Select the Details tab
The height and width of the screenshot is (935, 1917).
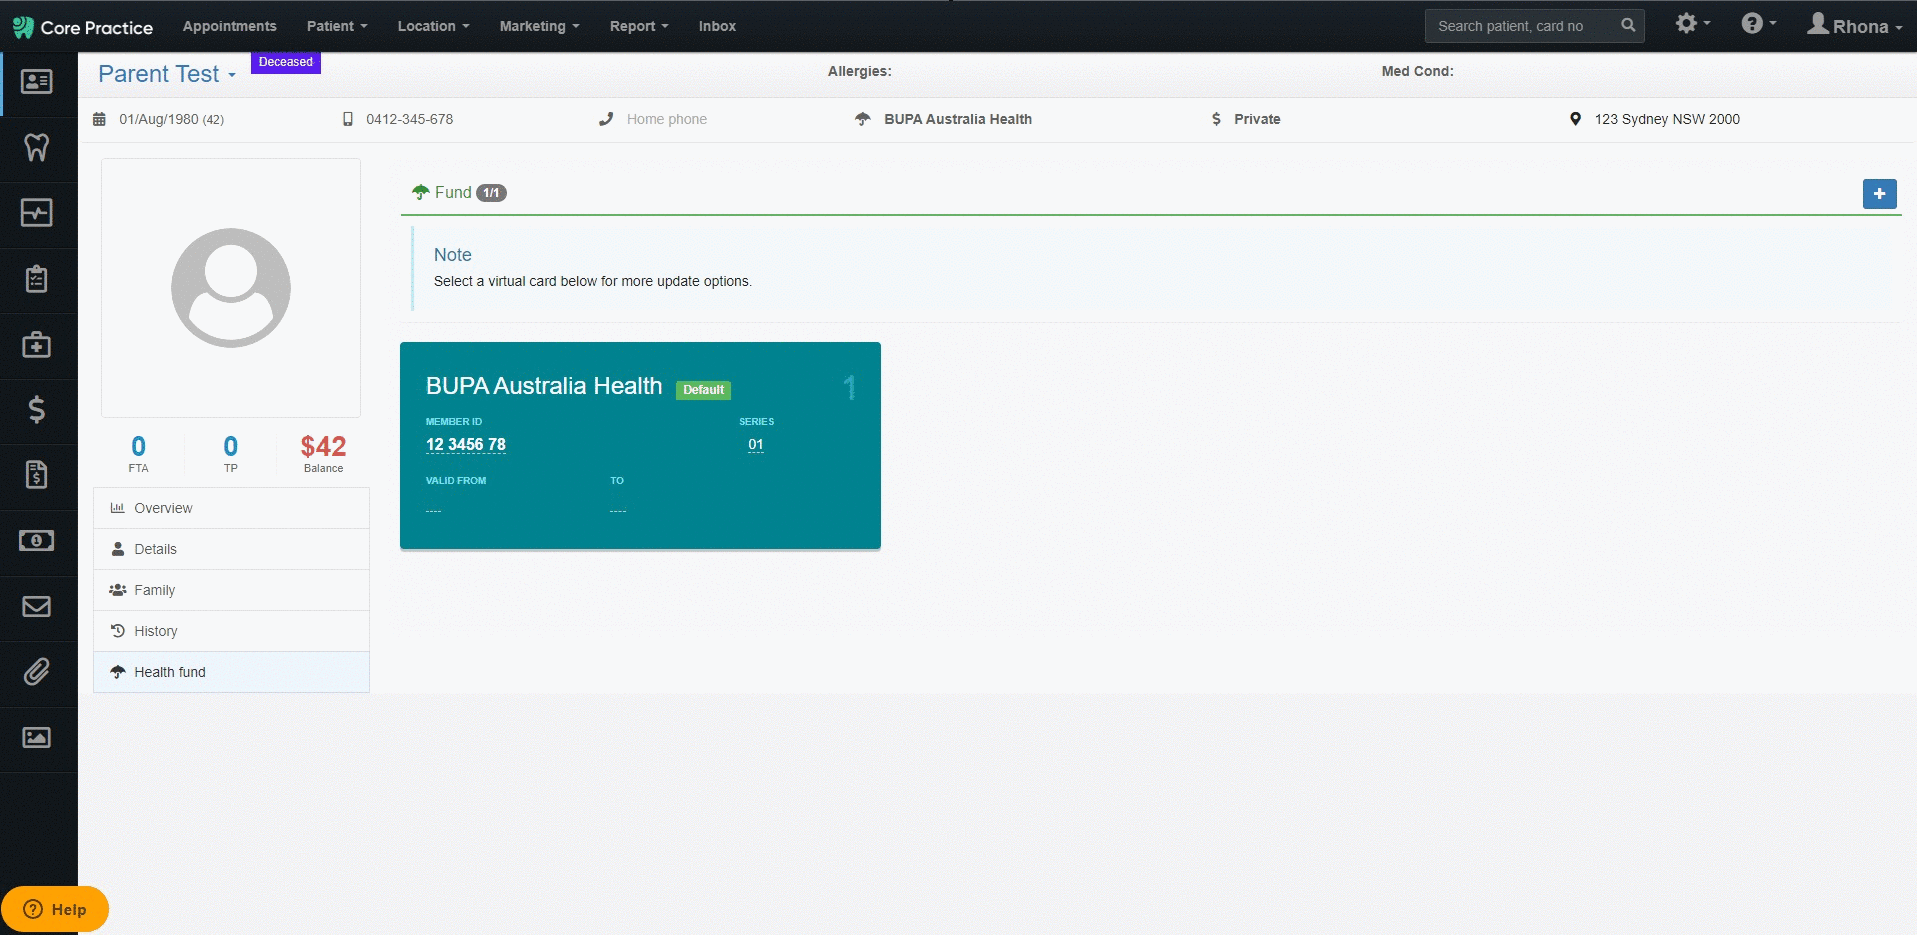tap(232, 549)
